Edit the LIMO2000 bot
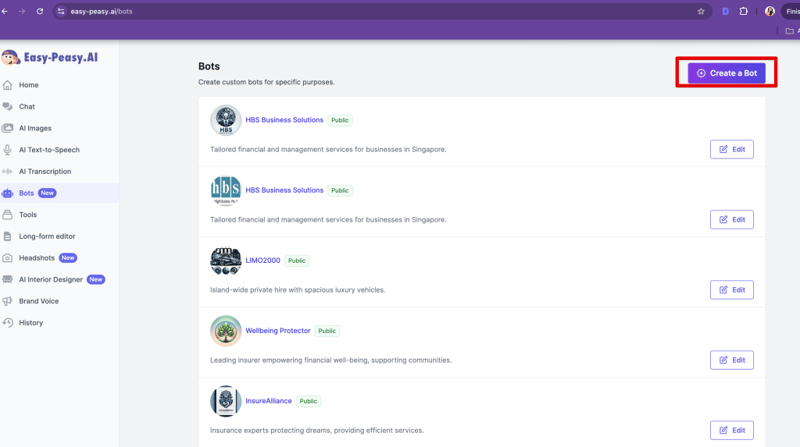Viewport: 800px width, 447px height. [731, 290]
